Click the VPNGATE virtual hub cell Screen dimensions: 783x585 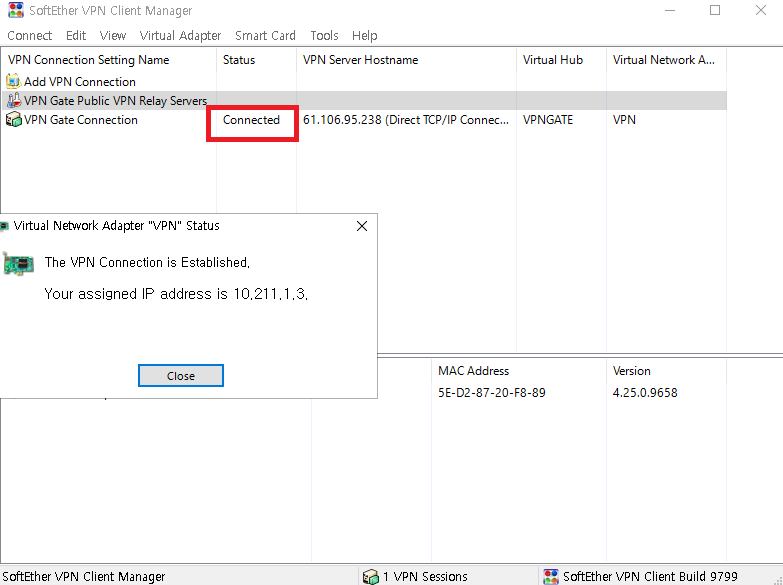(x=548, y=120)
